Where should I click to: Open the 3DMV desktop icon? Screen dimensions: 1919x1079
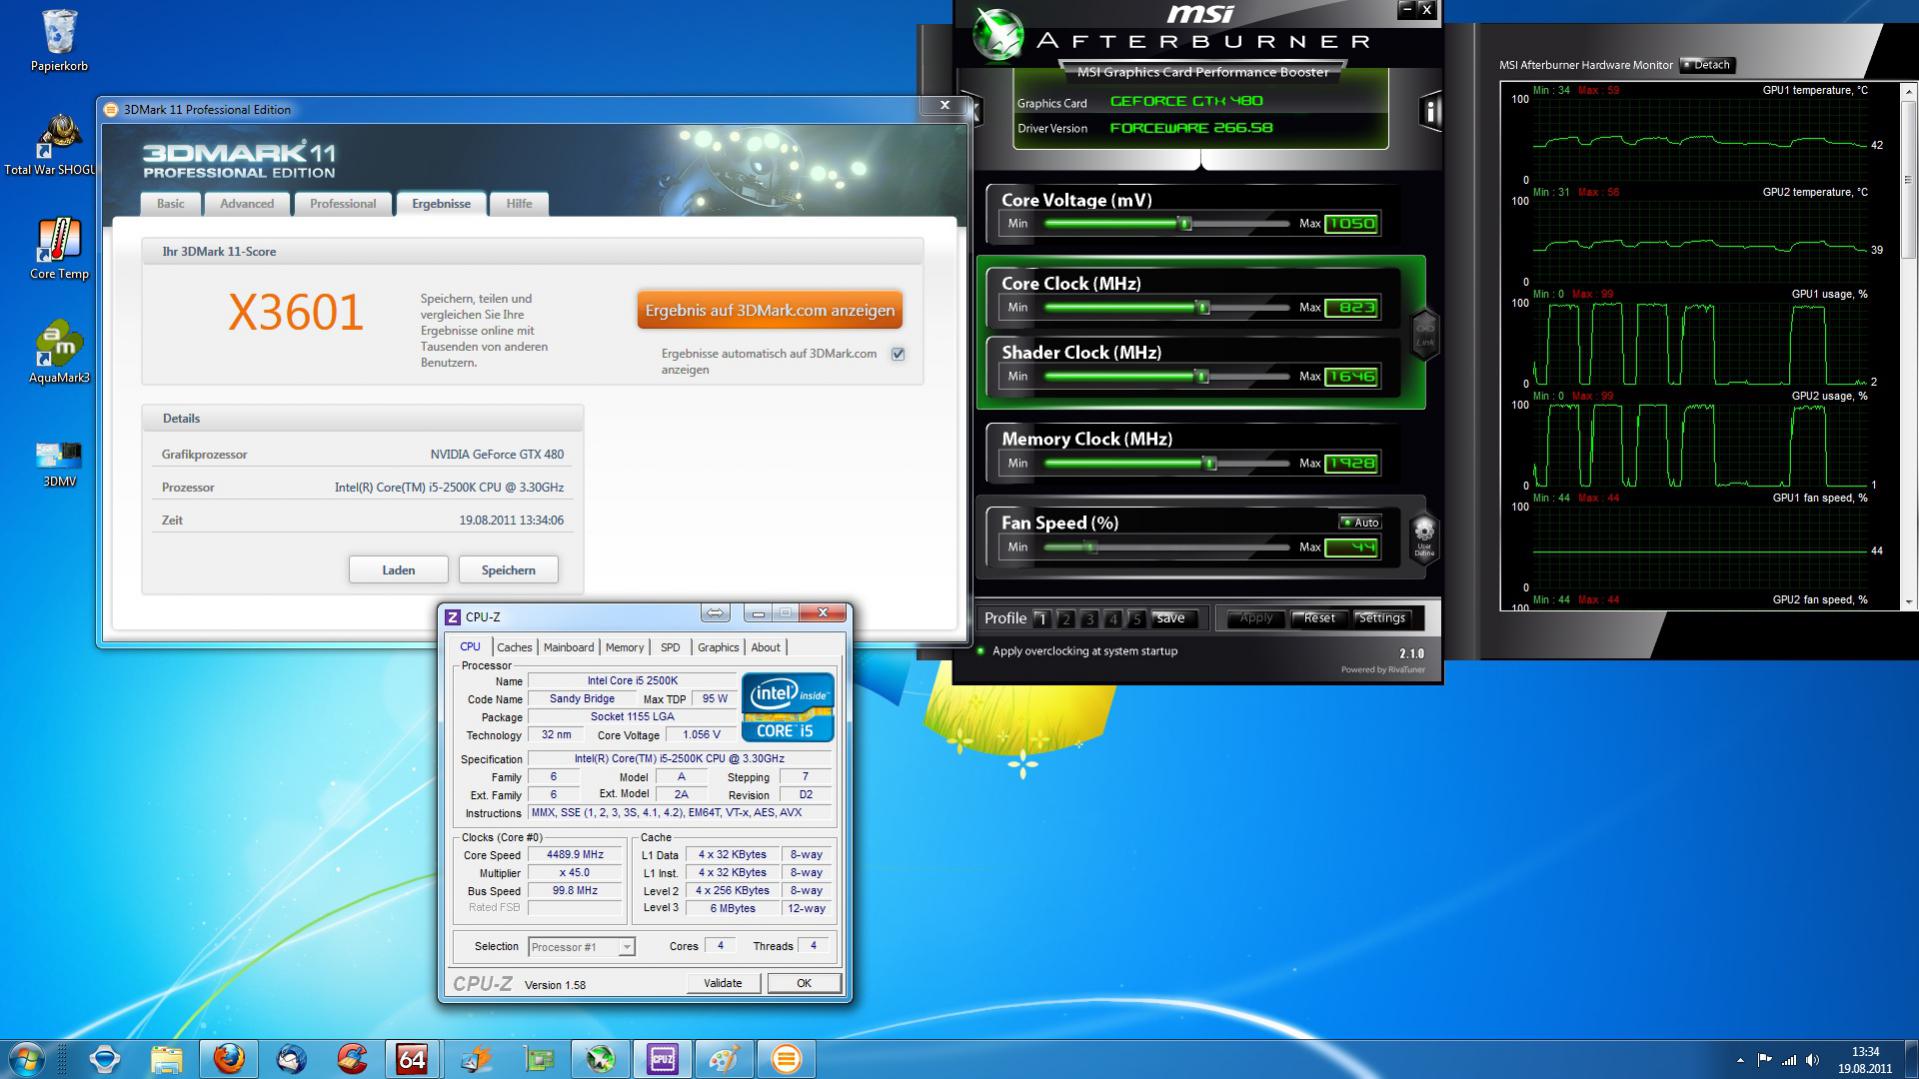(59, 464)
